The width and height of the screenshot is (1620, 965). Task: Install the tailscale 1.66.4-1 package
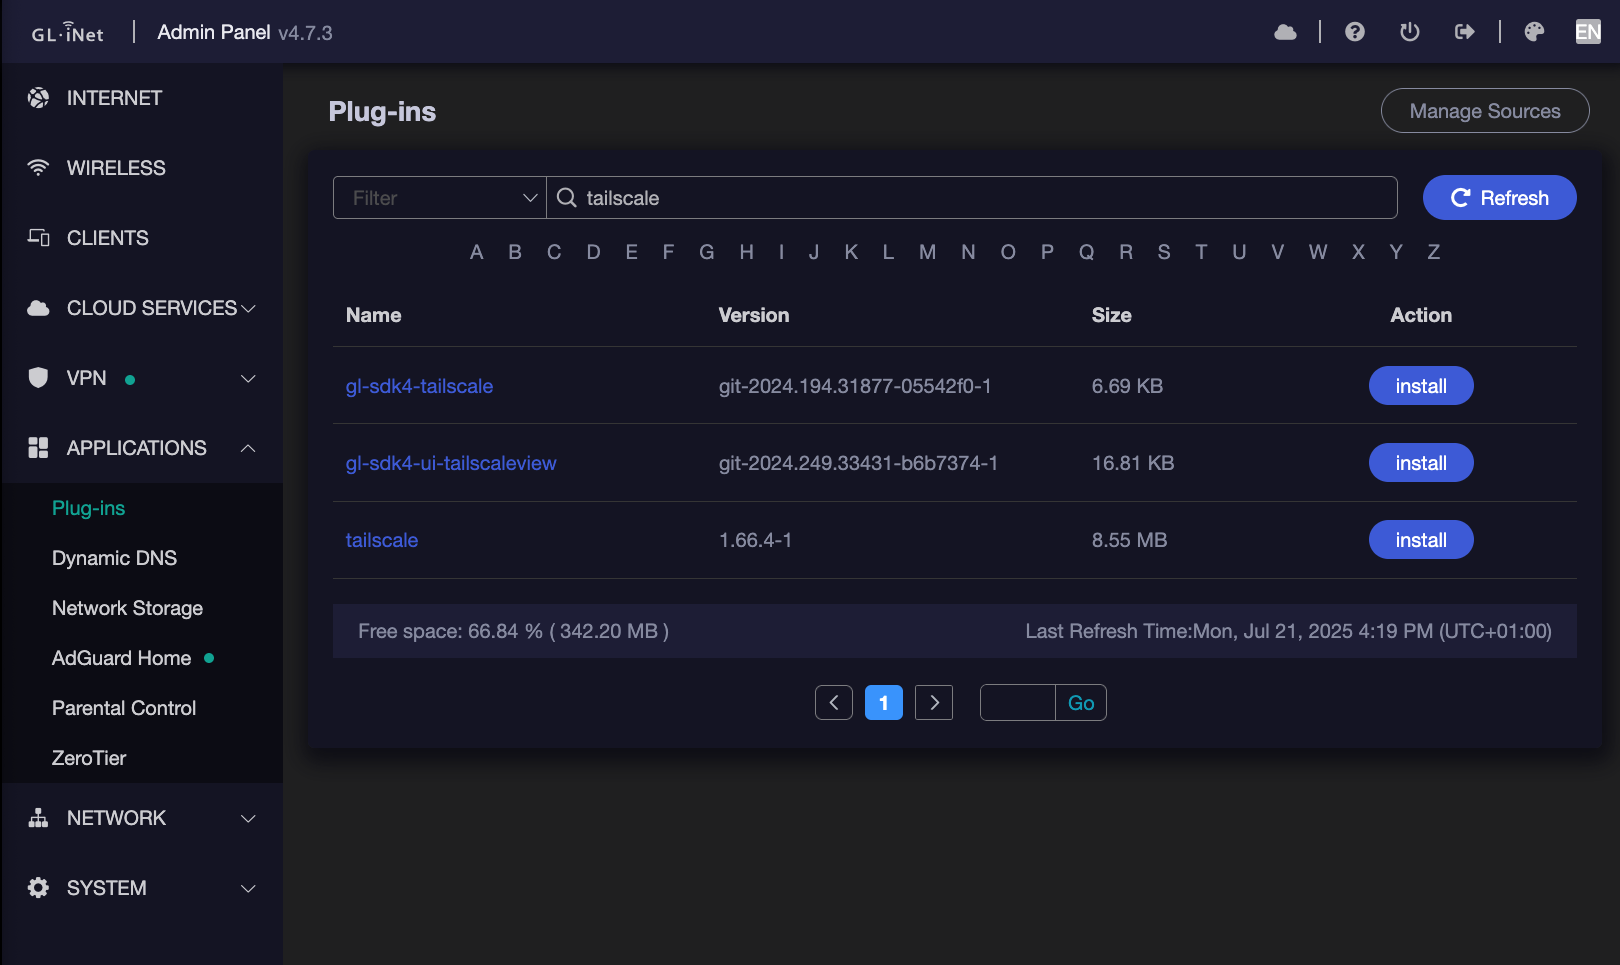1421,540
